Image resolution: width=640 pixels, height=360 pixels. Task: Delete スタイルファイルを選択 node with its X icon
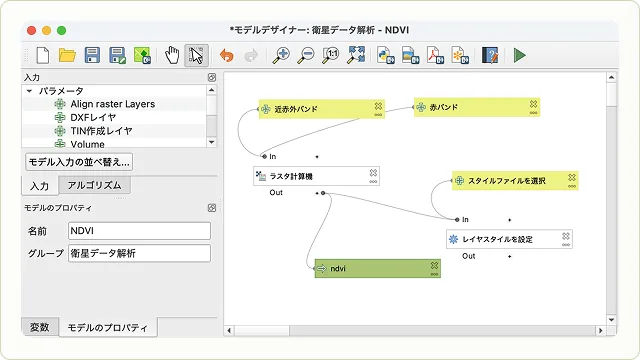571,177
